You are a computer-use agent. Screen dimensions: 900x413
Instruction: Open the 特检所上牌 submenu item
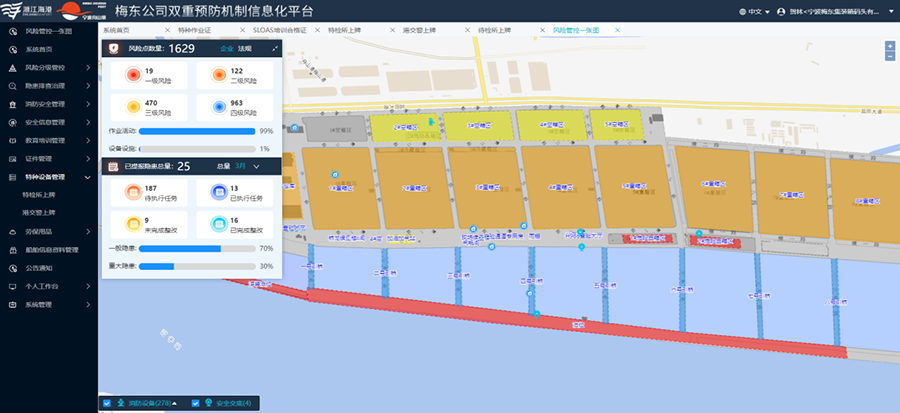tap(39, 195)
